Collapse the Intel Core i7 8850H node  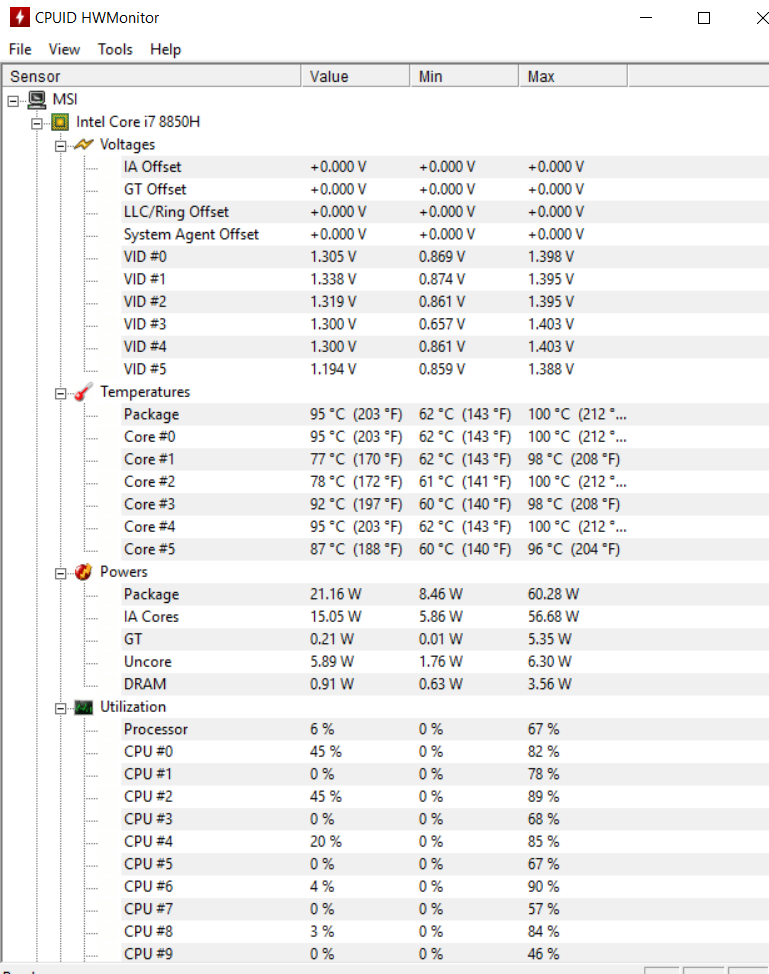point(37,123)
